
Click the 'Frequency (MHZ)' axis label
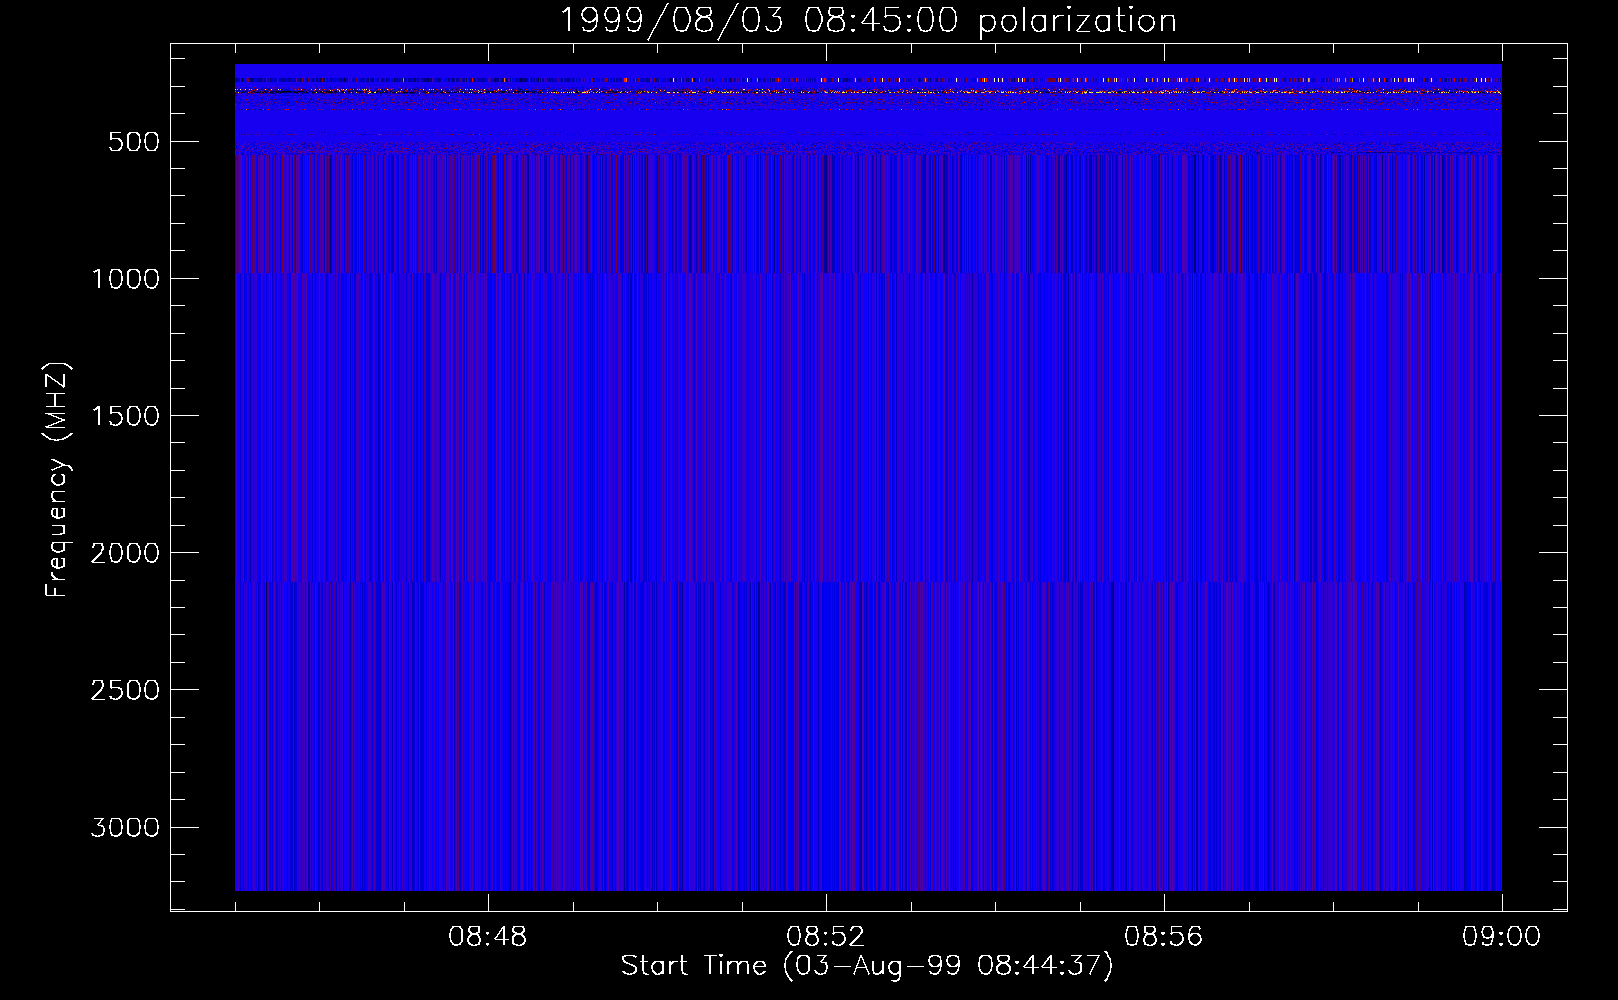point(57,480)
